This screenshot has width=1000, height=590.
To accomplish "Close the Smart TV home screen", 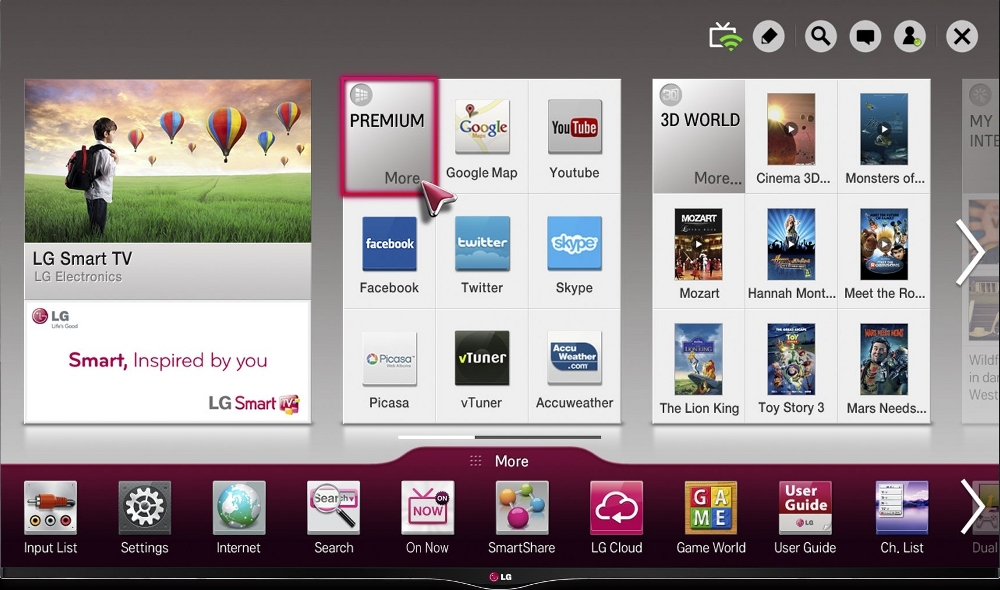I will pyautogui.click(x=962, y=36).
